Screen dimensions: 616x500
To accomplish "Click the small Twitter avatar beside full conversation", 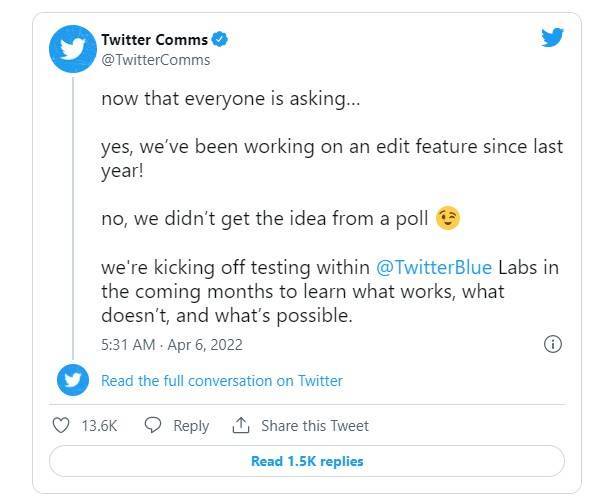I will click(74, 380).
